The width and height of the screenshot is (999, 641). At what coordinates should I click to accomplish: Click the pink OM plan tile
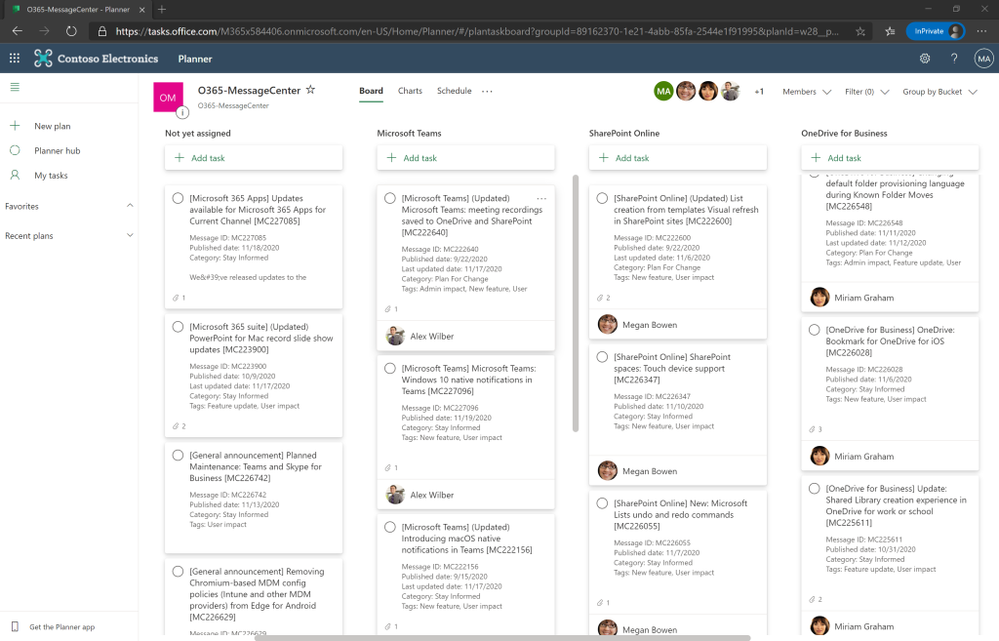pyautogui.click(x=168, y=97)
